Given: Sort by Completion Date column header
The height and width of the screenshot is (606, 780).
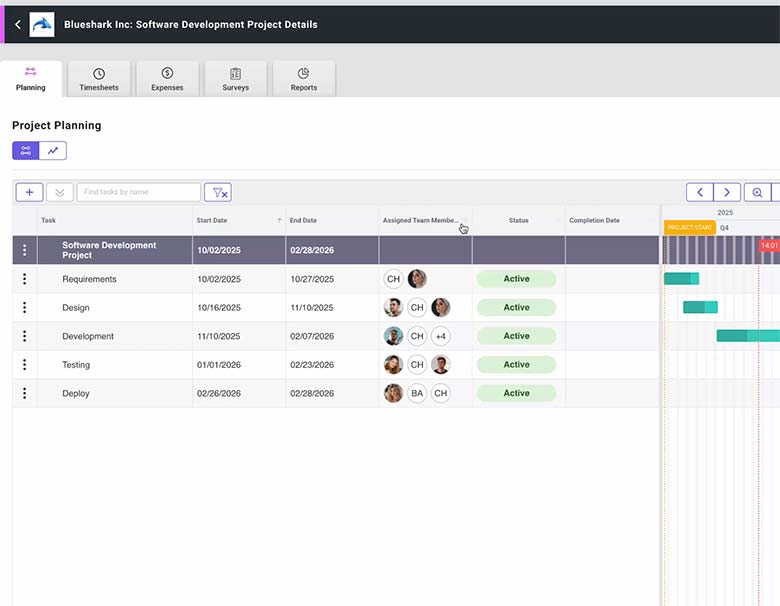Looking at the screenshot, I should click(x=594, y=220).
